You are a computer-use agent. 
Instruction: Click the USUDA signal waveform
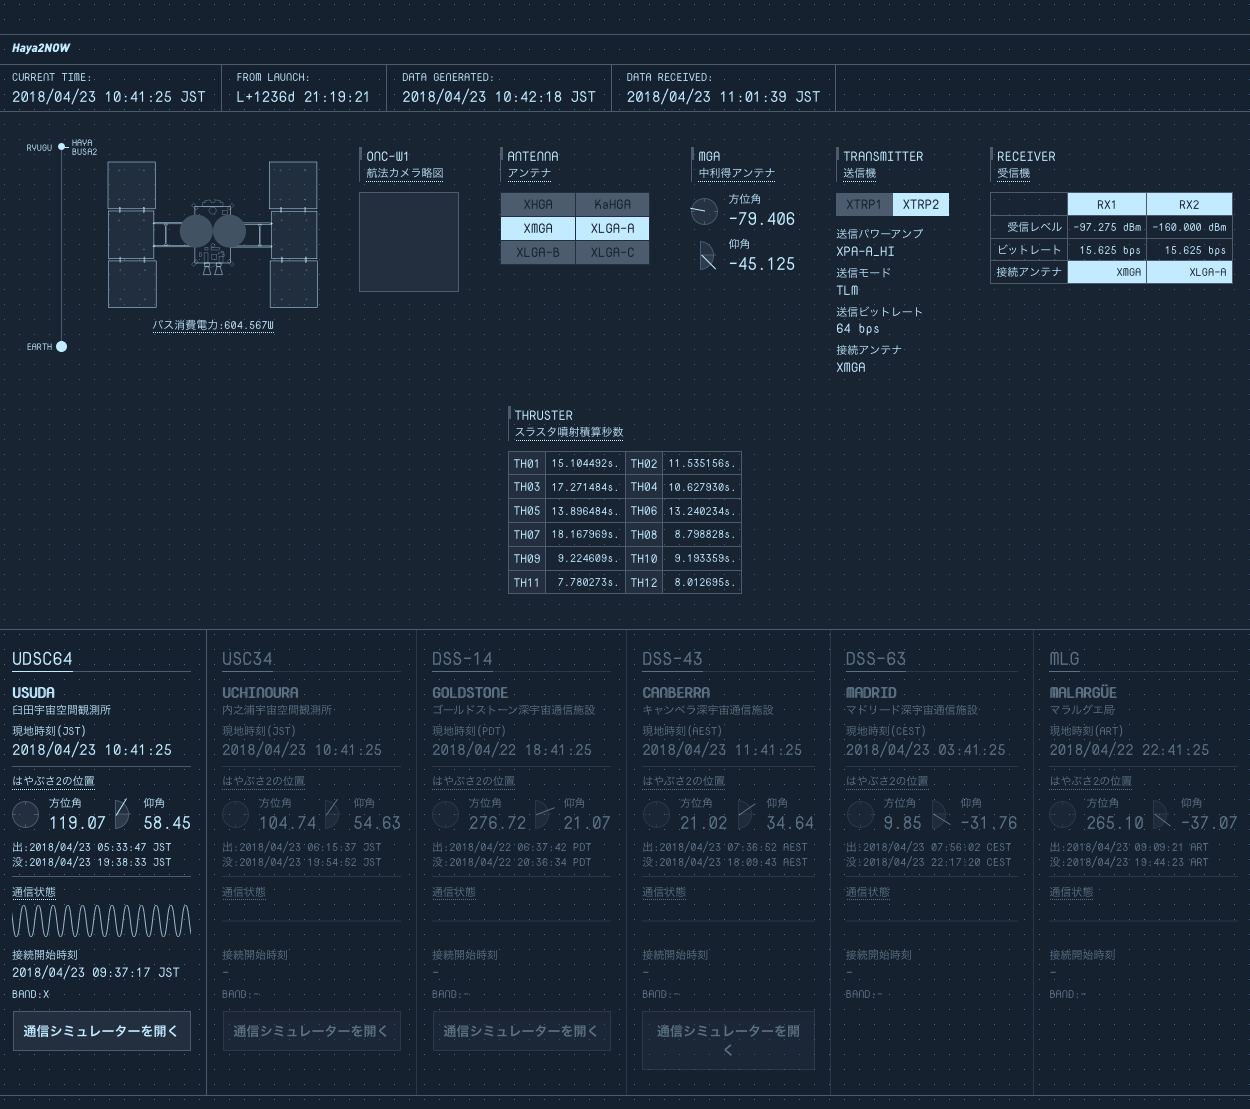tap(101, 921)
